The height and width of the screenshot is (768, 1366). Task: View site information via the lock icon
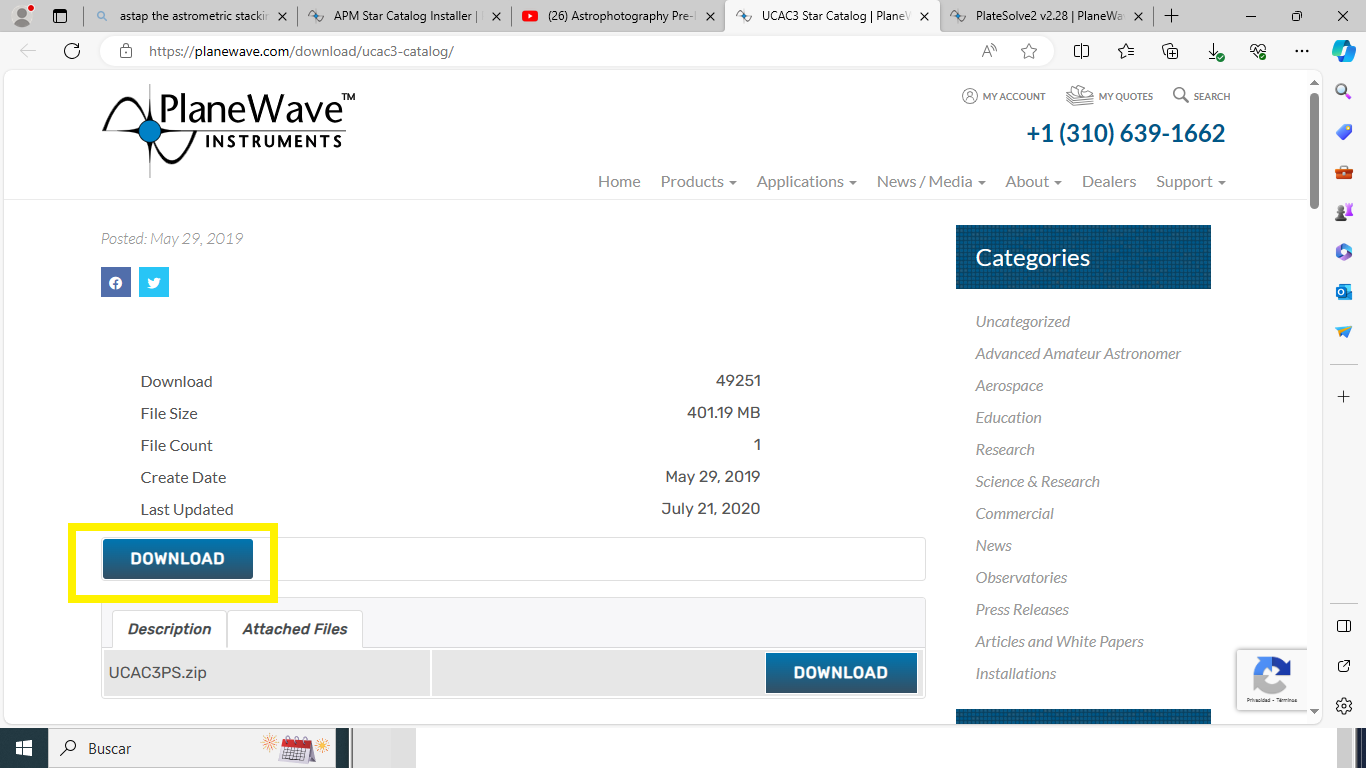click(125, 51)
